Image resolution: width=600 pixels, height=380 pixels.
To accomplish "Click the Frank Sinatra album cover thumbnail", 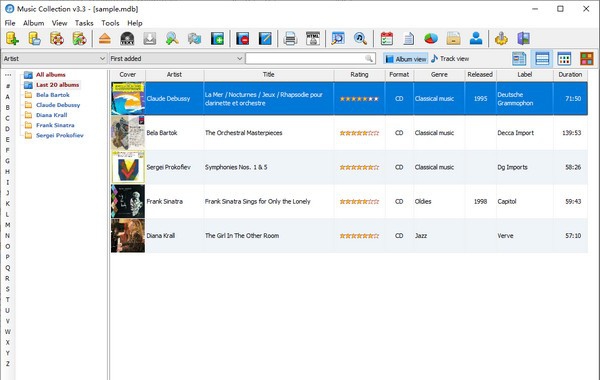I will [x=128, y=201].
